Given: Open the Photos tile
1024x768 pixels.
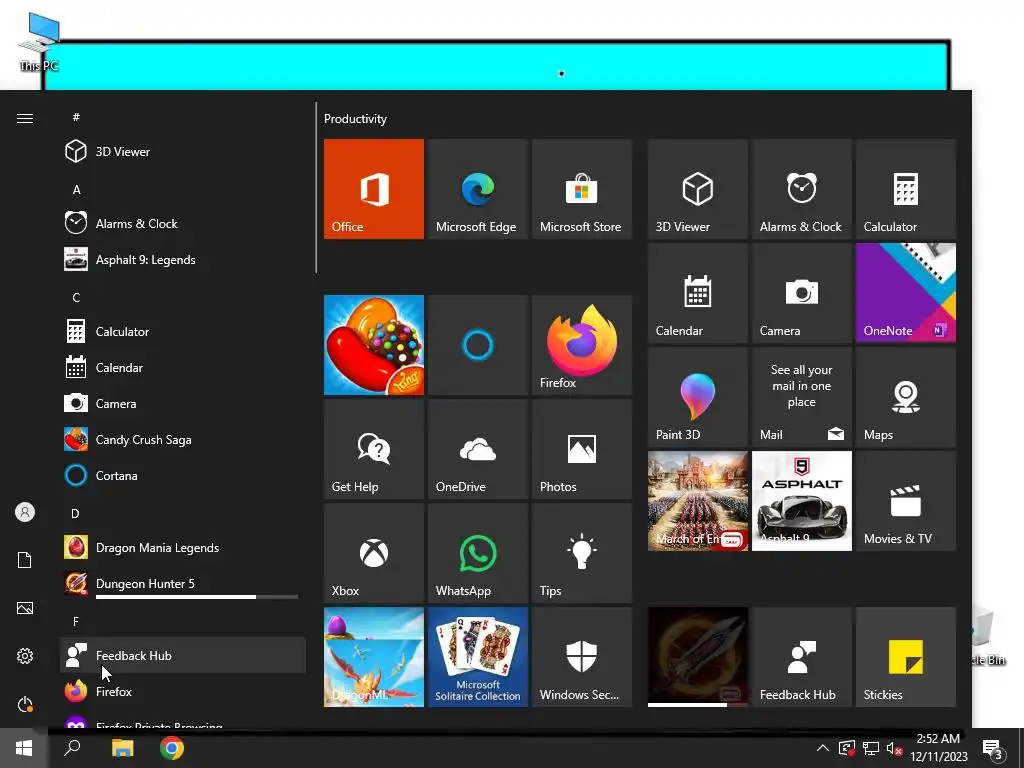Looking at the screenshot, I should (x=581, y=449).
